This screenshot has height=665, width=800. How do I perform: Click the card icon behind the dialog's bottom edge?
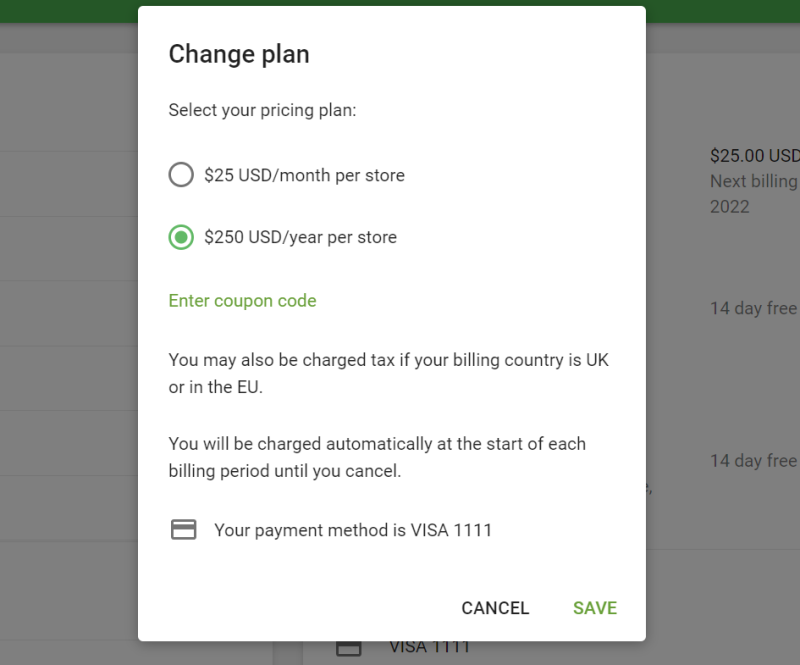pos(348,648)
